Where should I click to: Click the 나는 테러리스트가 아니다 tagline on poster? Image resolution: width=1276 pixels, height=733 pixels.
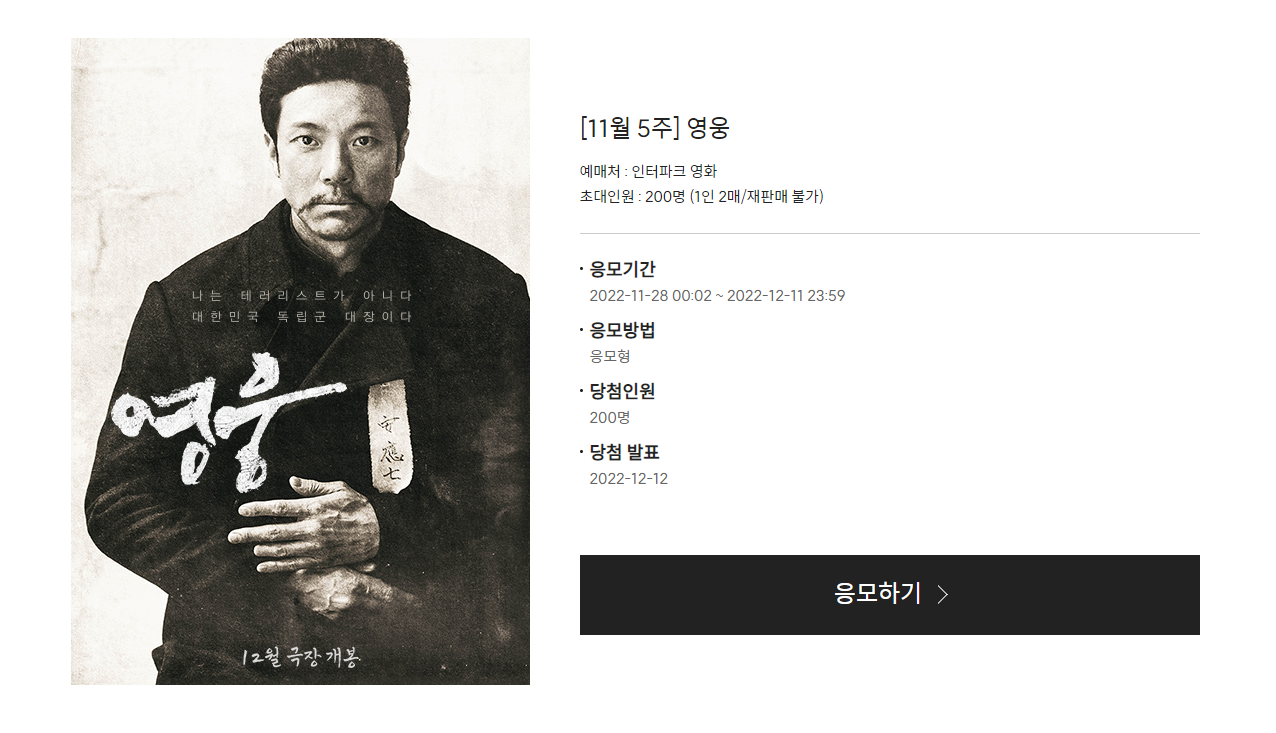(x=302, y=296)
